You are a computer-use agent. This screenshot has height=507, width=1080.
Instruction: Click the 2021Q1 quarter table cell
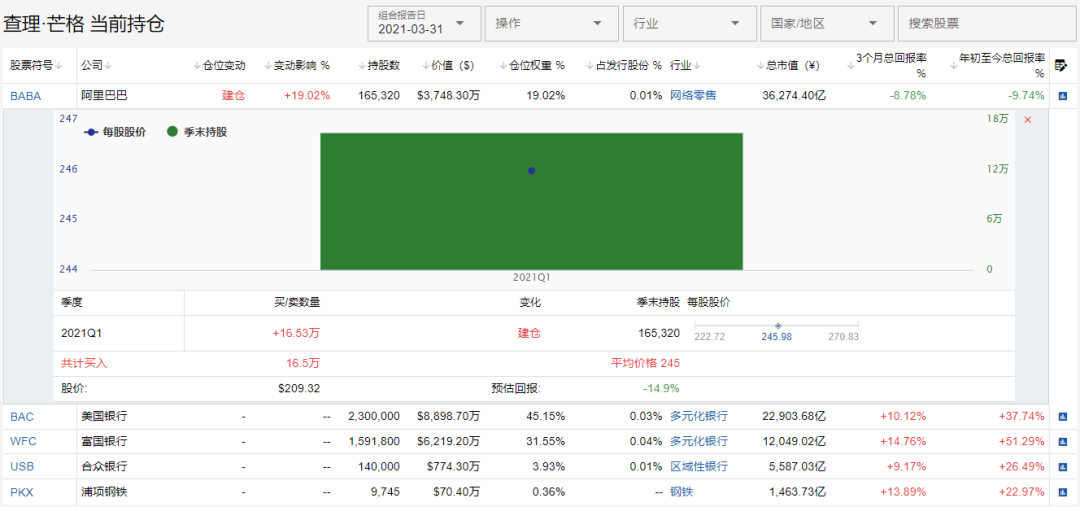[x=82, y=333]
